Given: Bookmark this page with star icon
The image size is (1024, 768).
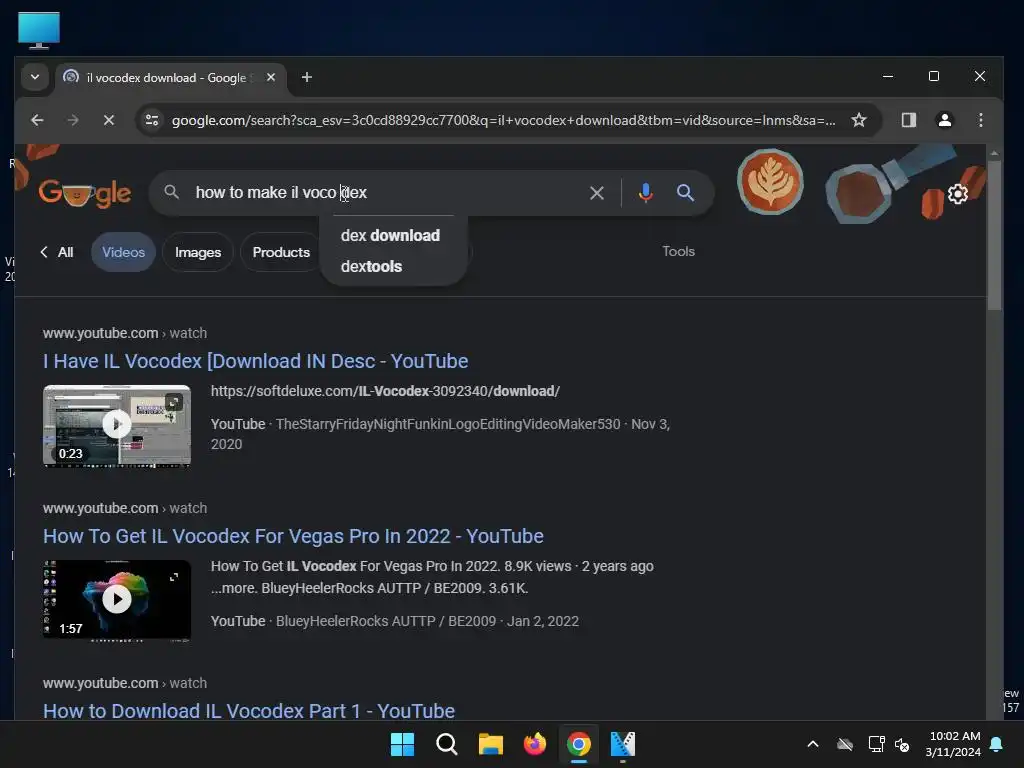Looking at the screenshot, I should coord(859,120).
